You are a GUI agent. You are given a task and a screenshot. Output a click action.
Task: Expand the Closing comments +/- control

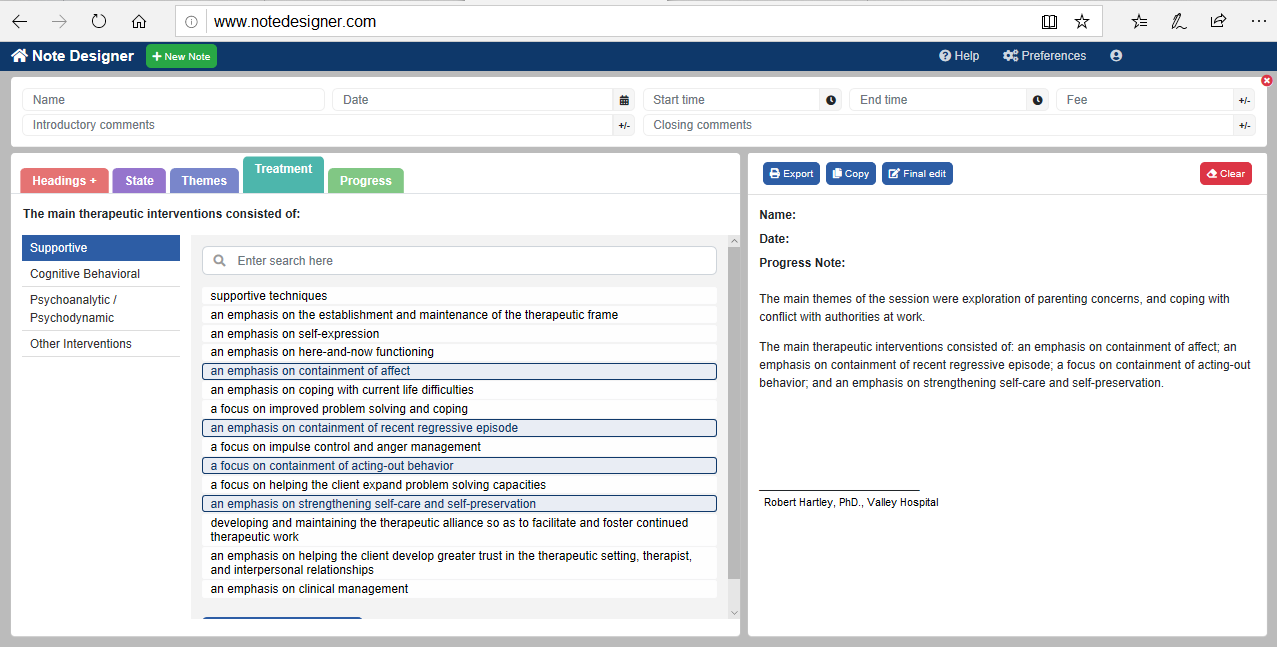coord(1244,125)
